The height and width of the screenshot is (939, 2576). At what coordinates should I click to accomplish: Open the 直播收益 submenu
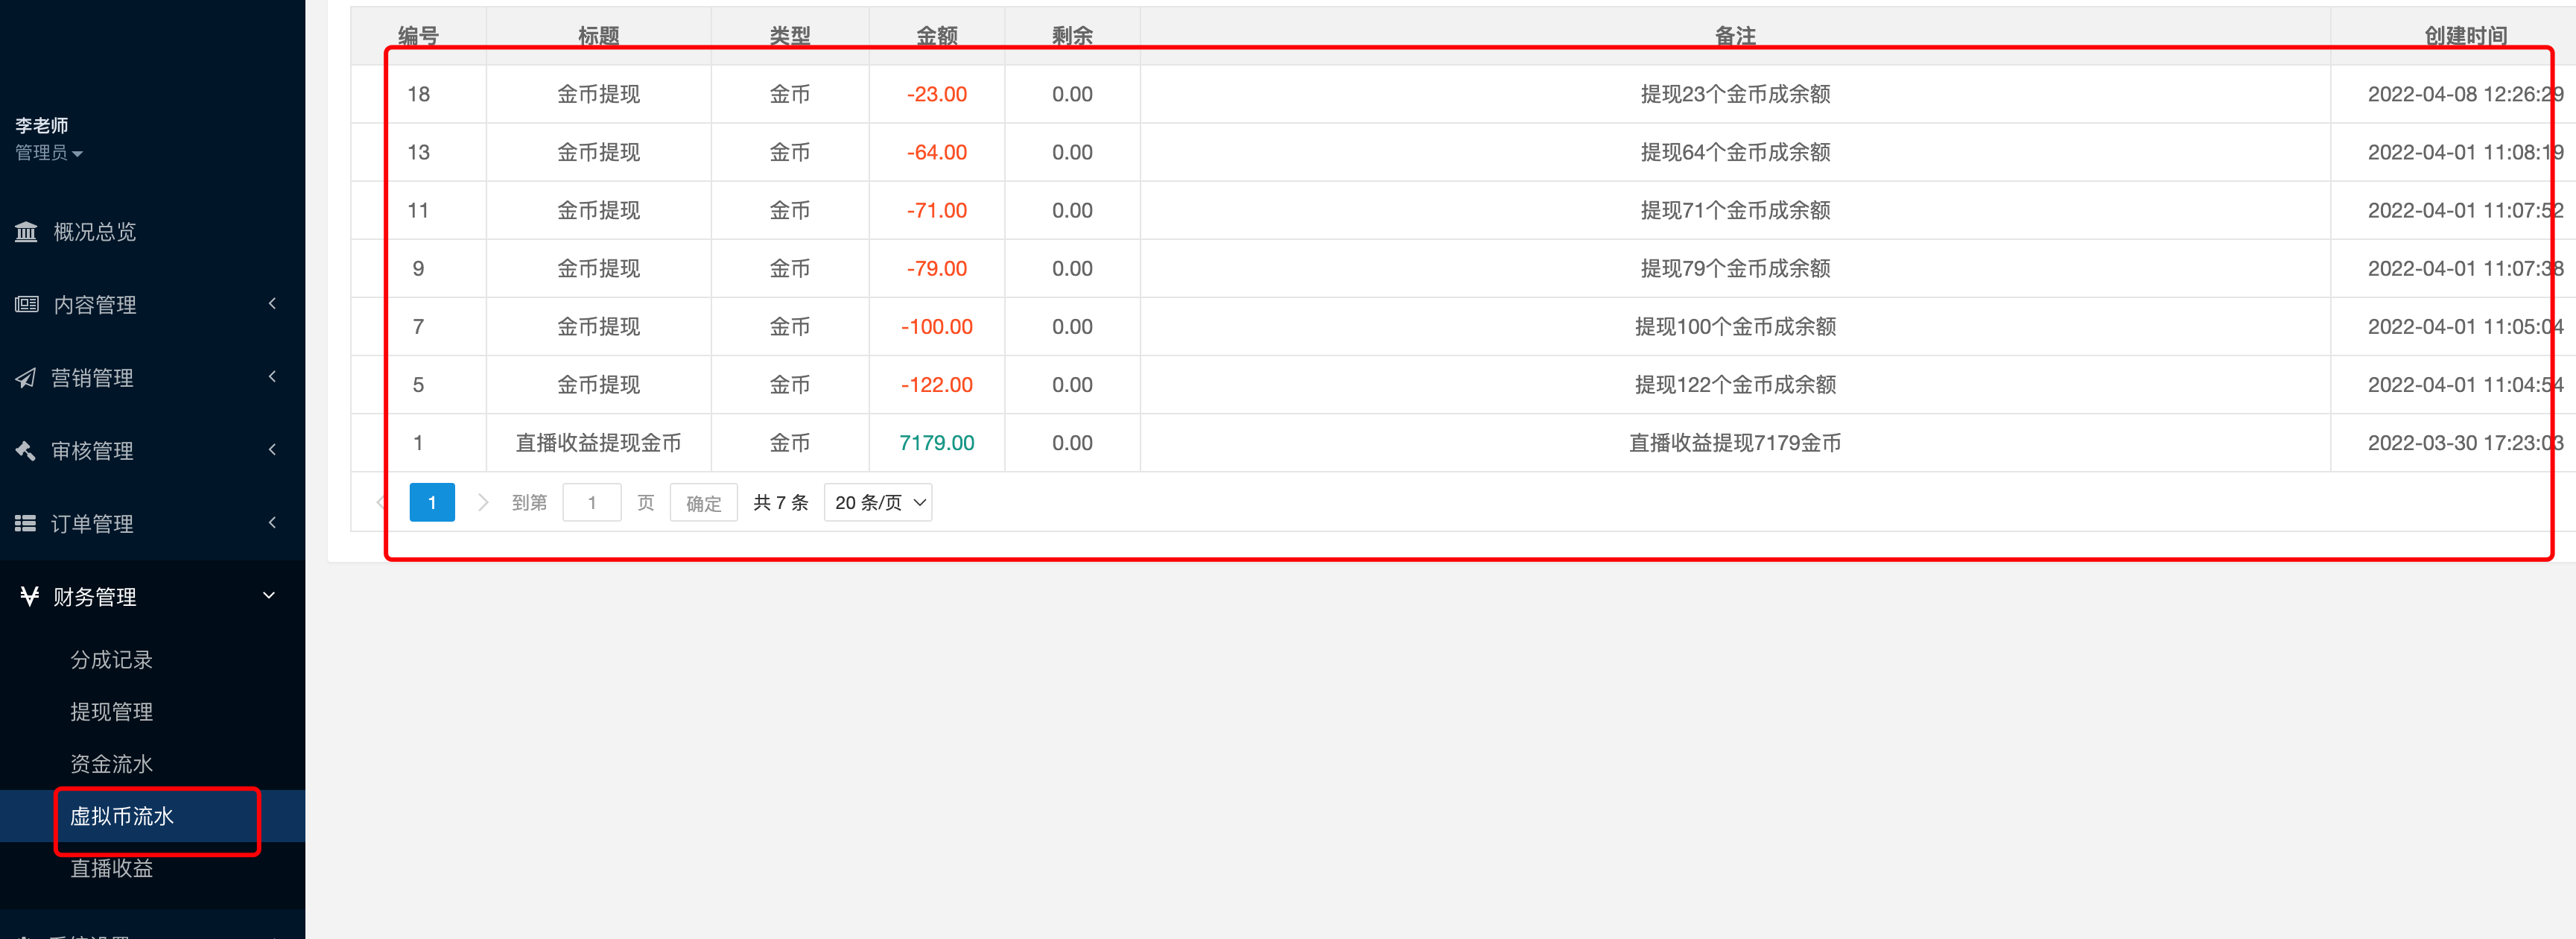[x=111, y=868]
